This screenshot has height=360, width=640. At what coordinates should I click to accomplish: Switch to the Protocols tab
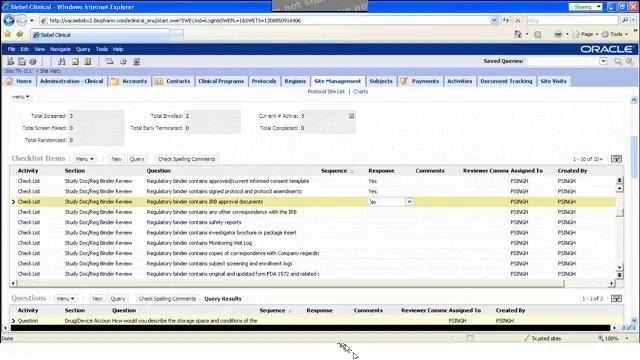coord(264,81)
